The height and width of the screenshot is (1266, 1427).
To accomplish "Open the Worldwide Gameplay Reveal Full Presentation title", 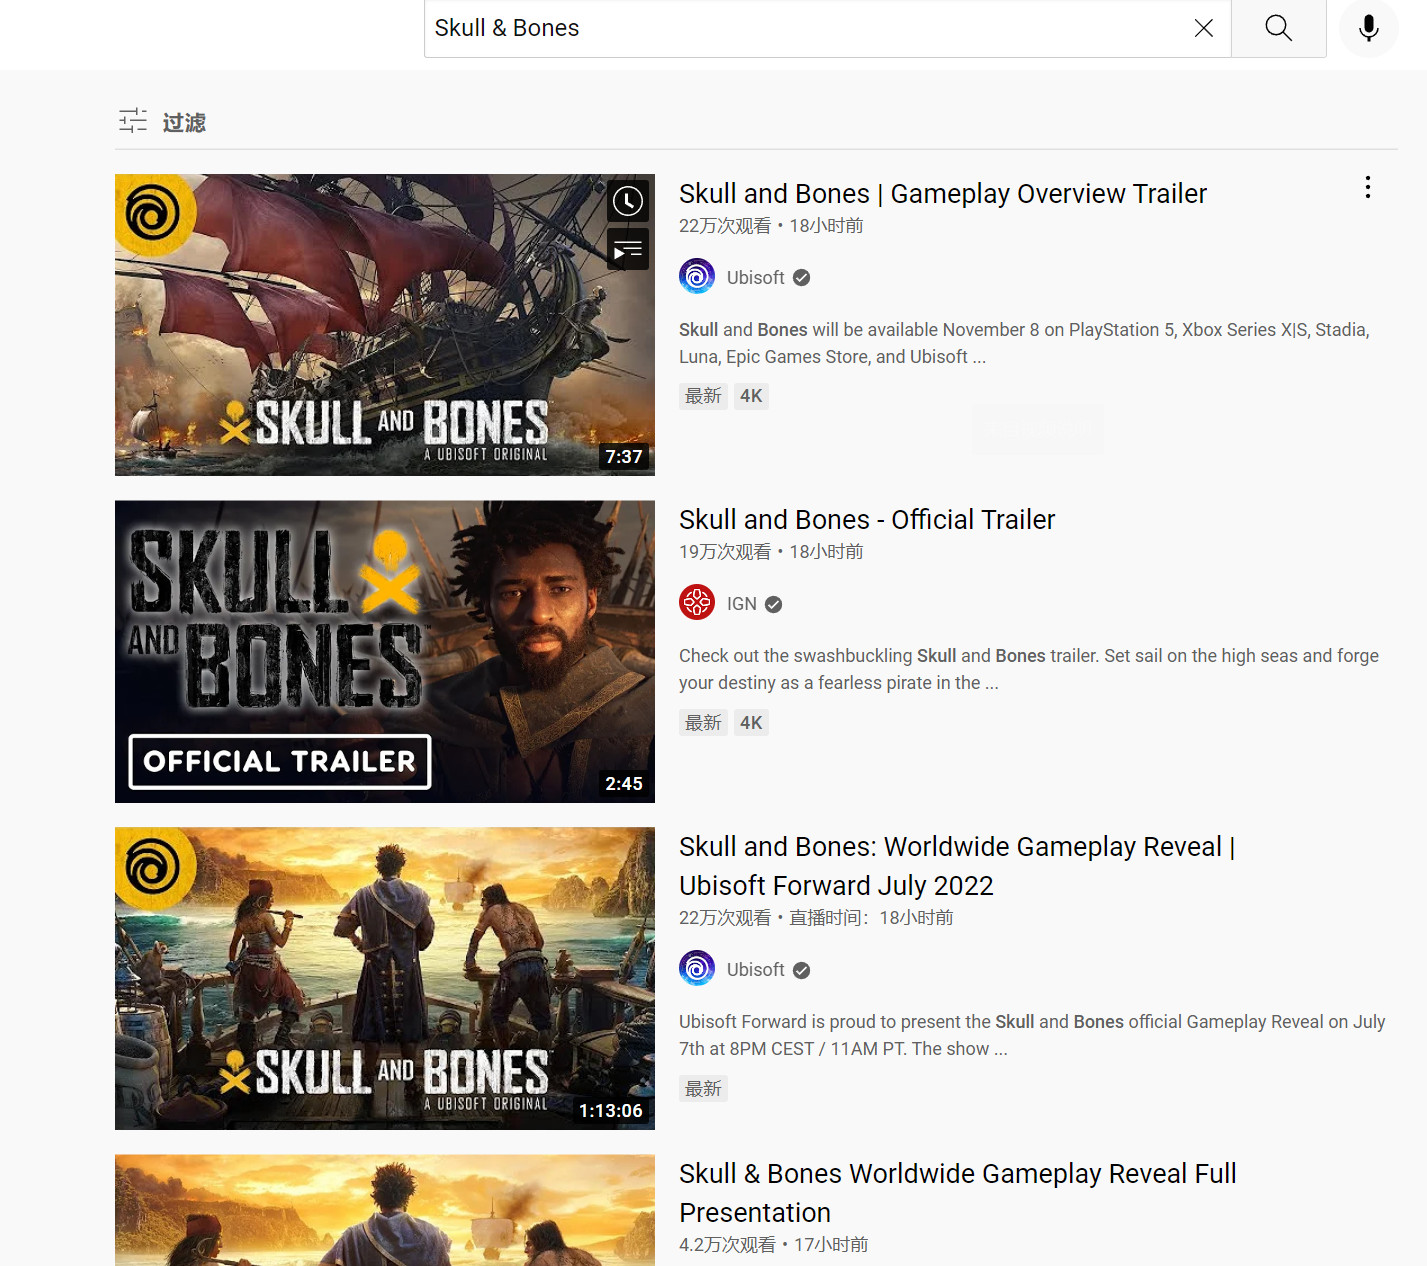I will (x=957, y=1192).
